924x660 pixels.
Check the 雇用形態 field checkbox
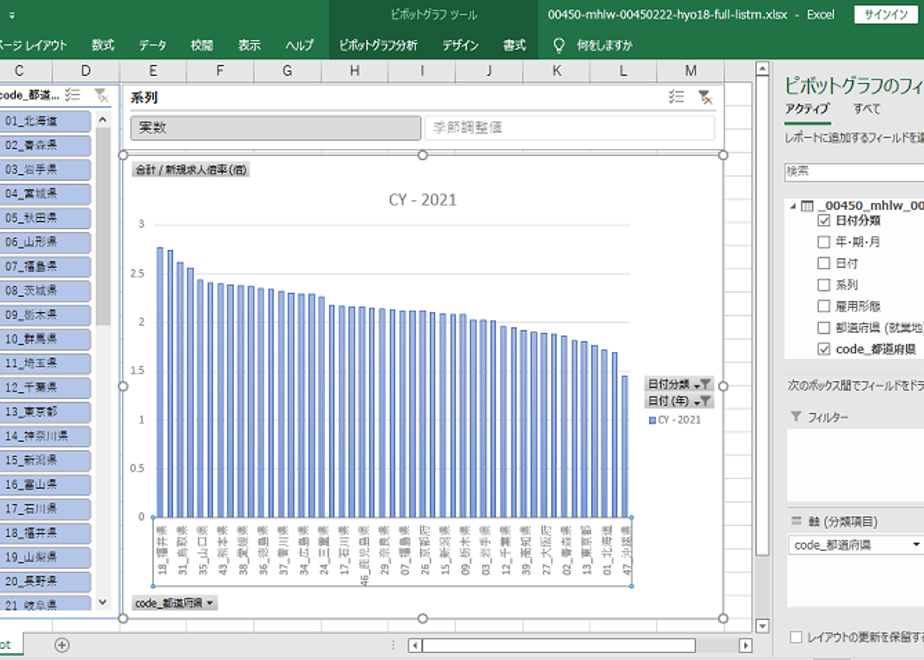824,306
